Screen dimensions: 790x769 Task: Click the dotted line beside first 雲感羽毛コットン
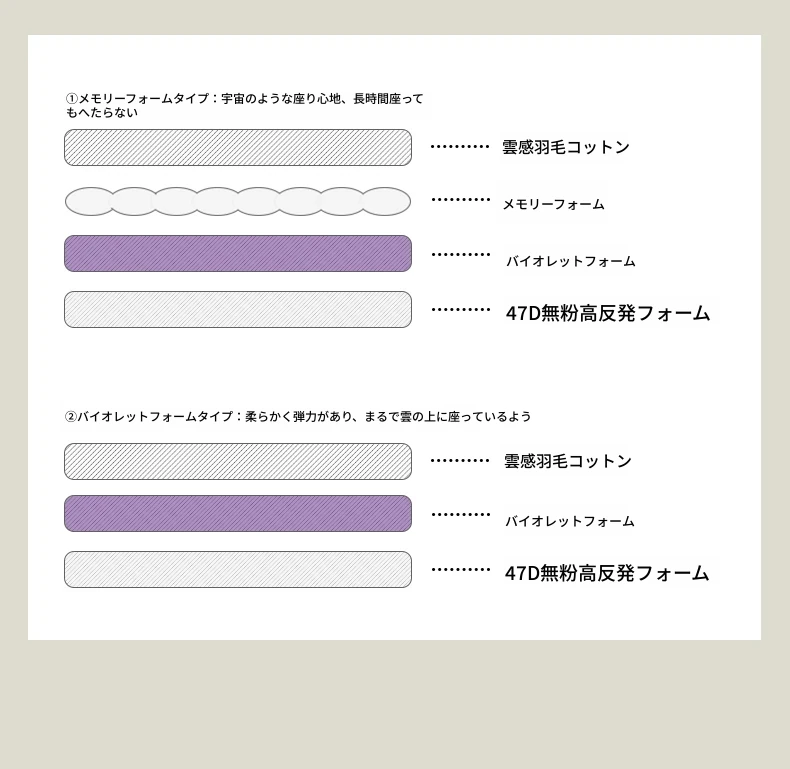pos(460,147)
